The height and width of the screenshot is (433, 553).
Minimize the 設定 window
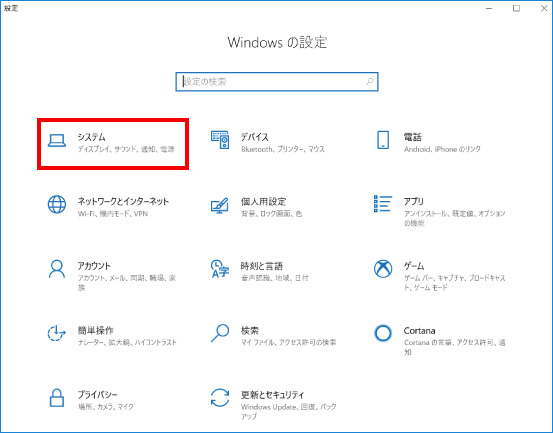pos(489,8)
